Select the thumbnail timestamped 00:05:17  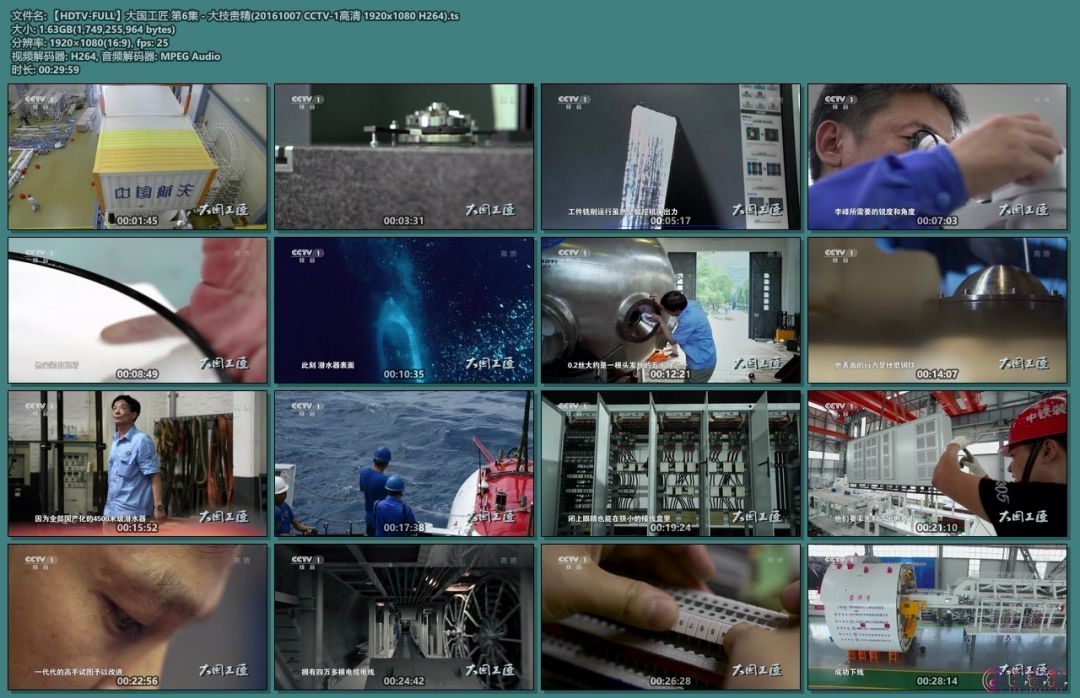tap(670, 156)
